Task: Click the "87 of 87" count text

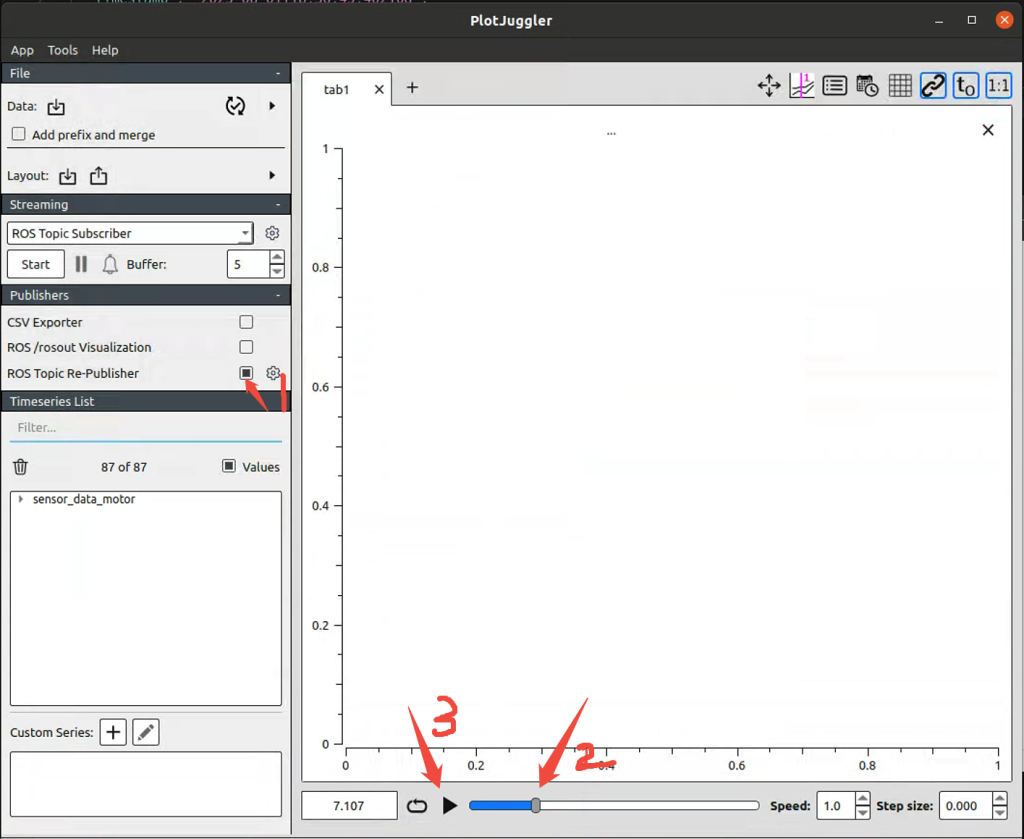Action: (124, 467)
